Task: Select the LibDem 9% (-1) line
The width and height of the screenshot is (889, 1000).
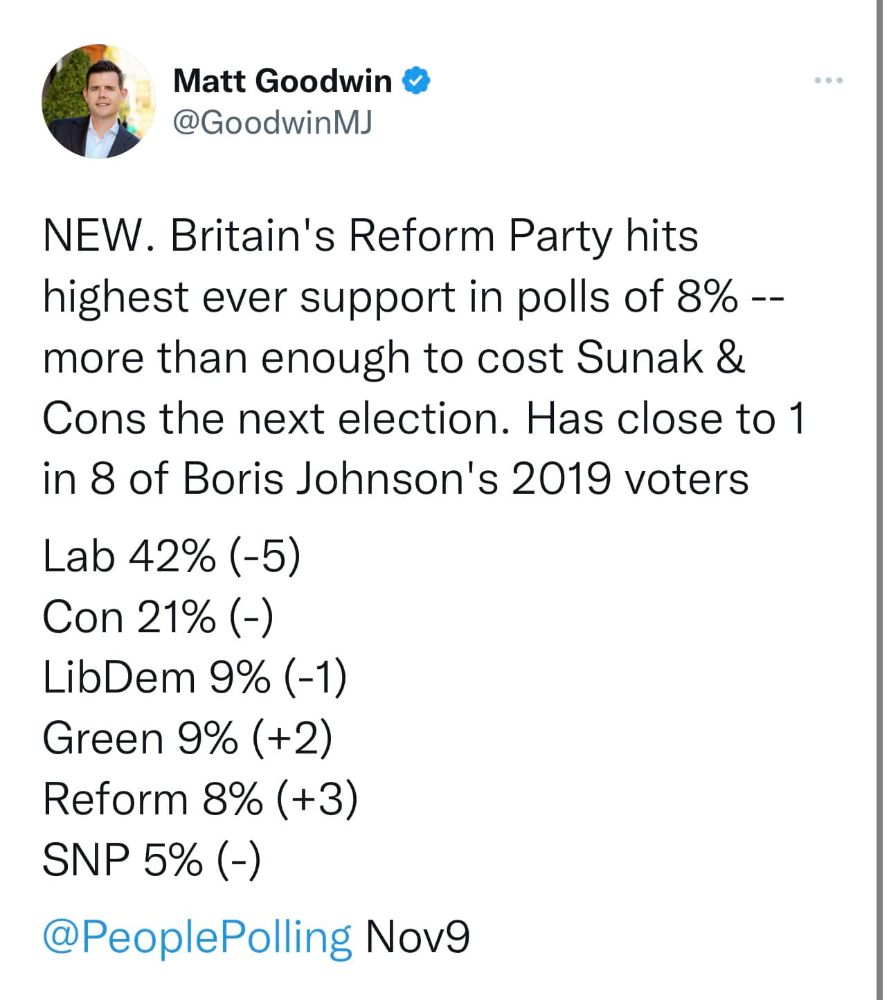Action: pos(195,677)
